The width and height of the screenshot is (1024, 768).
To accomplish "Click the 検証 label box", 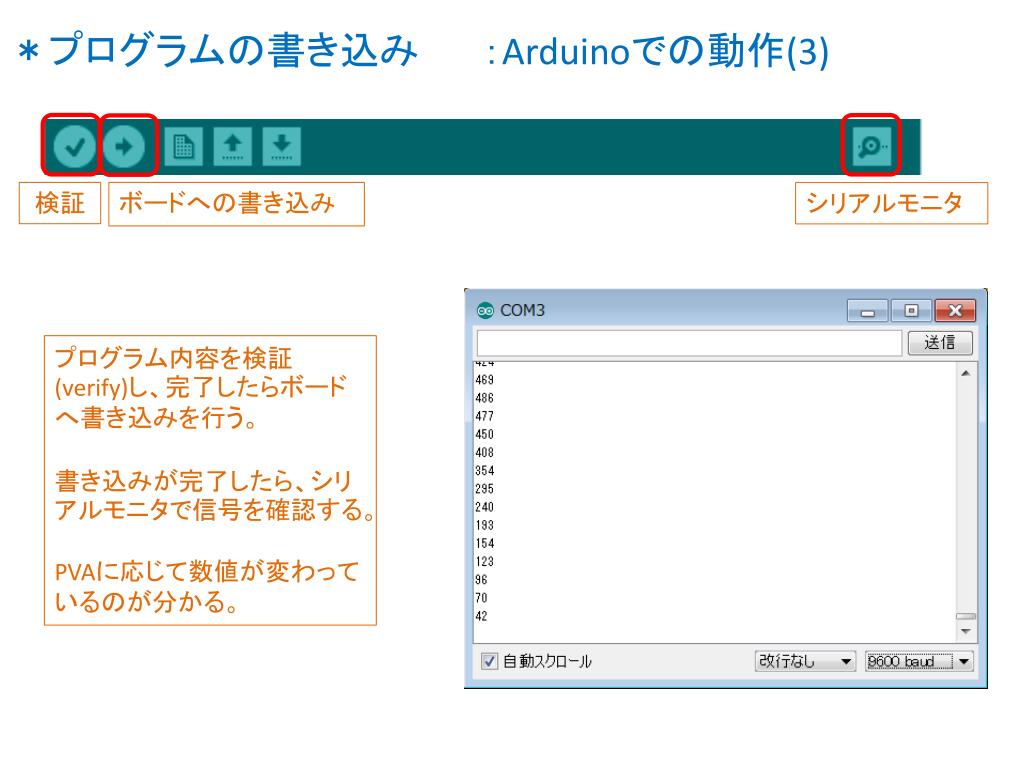I will tap(60, 203).
